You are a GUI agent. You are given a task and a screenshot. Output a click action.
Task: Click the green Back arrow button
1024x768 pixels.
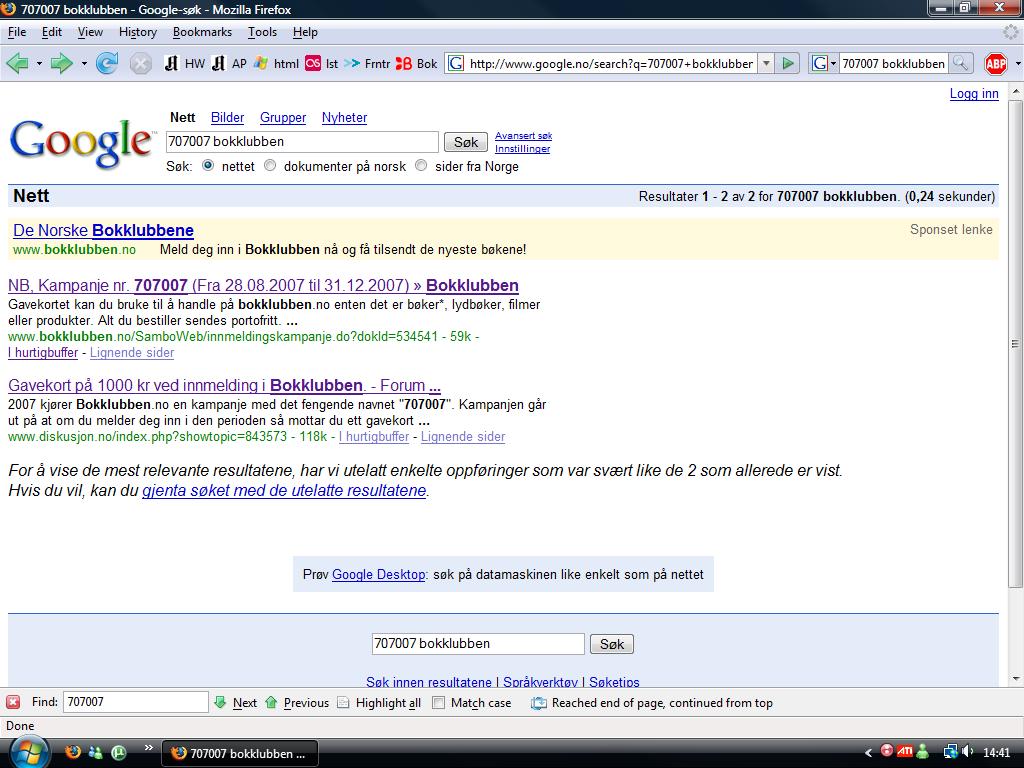(18, 63)
